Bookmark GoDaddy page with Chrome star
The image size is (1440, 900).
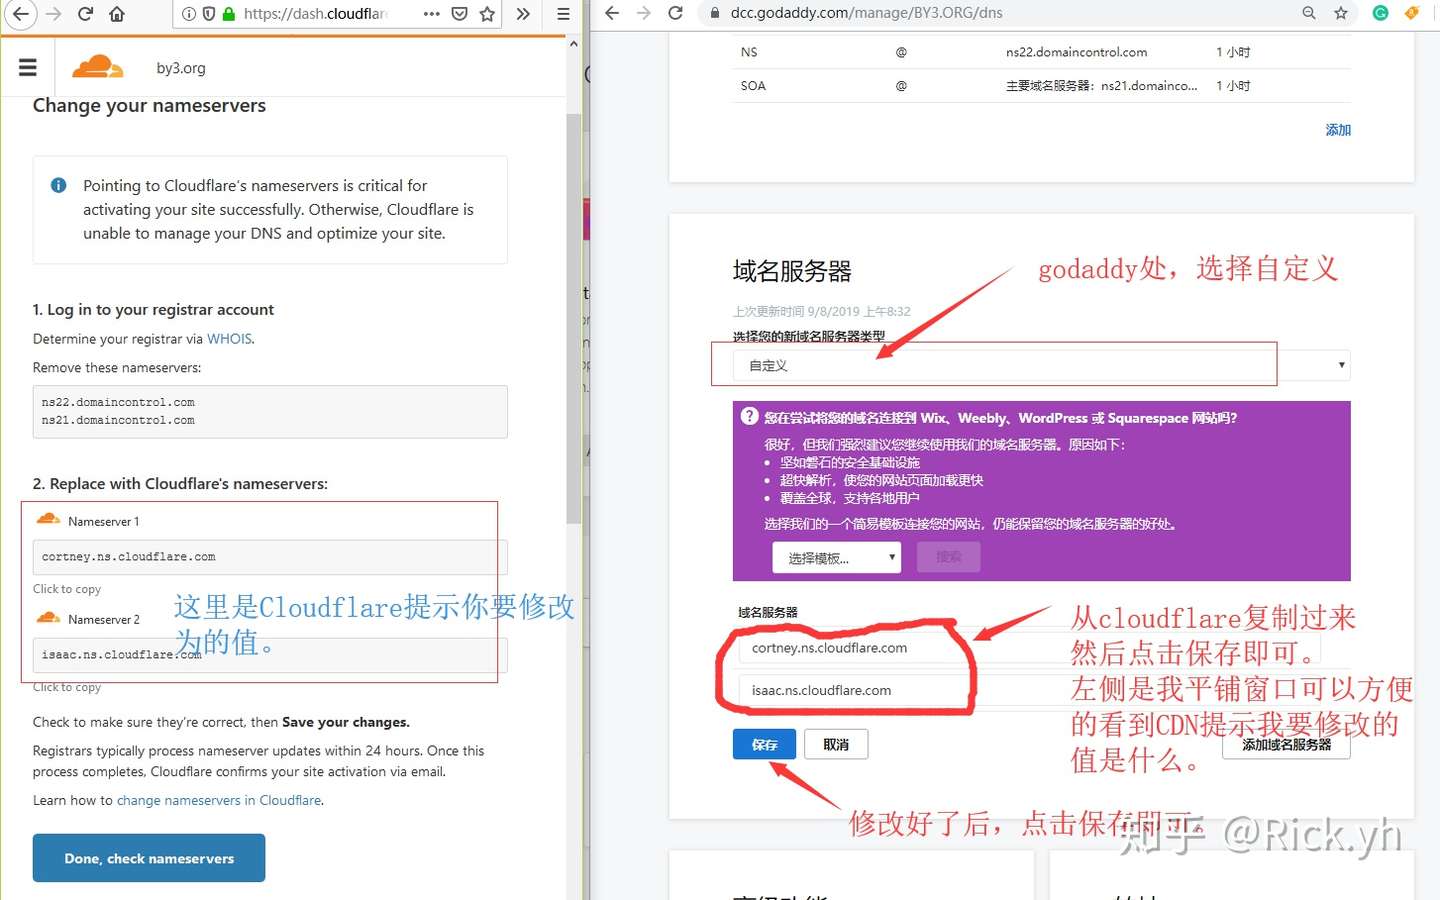tap(1341, 13)
